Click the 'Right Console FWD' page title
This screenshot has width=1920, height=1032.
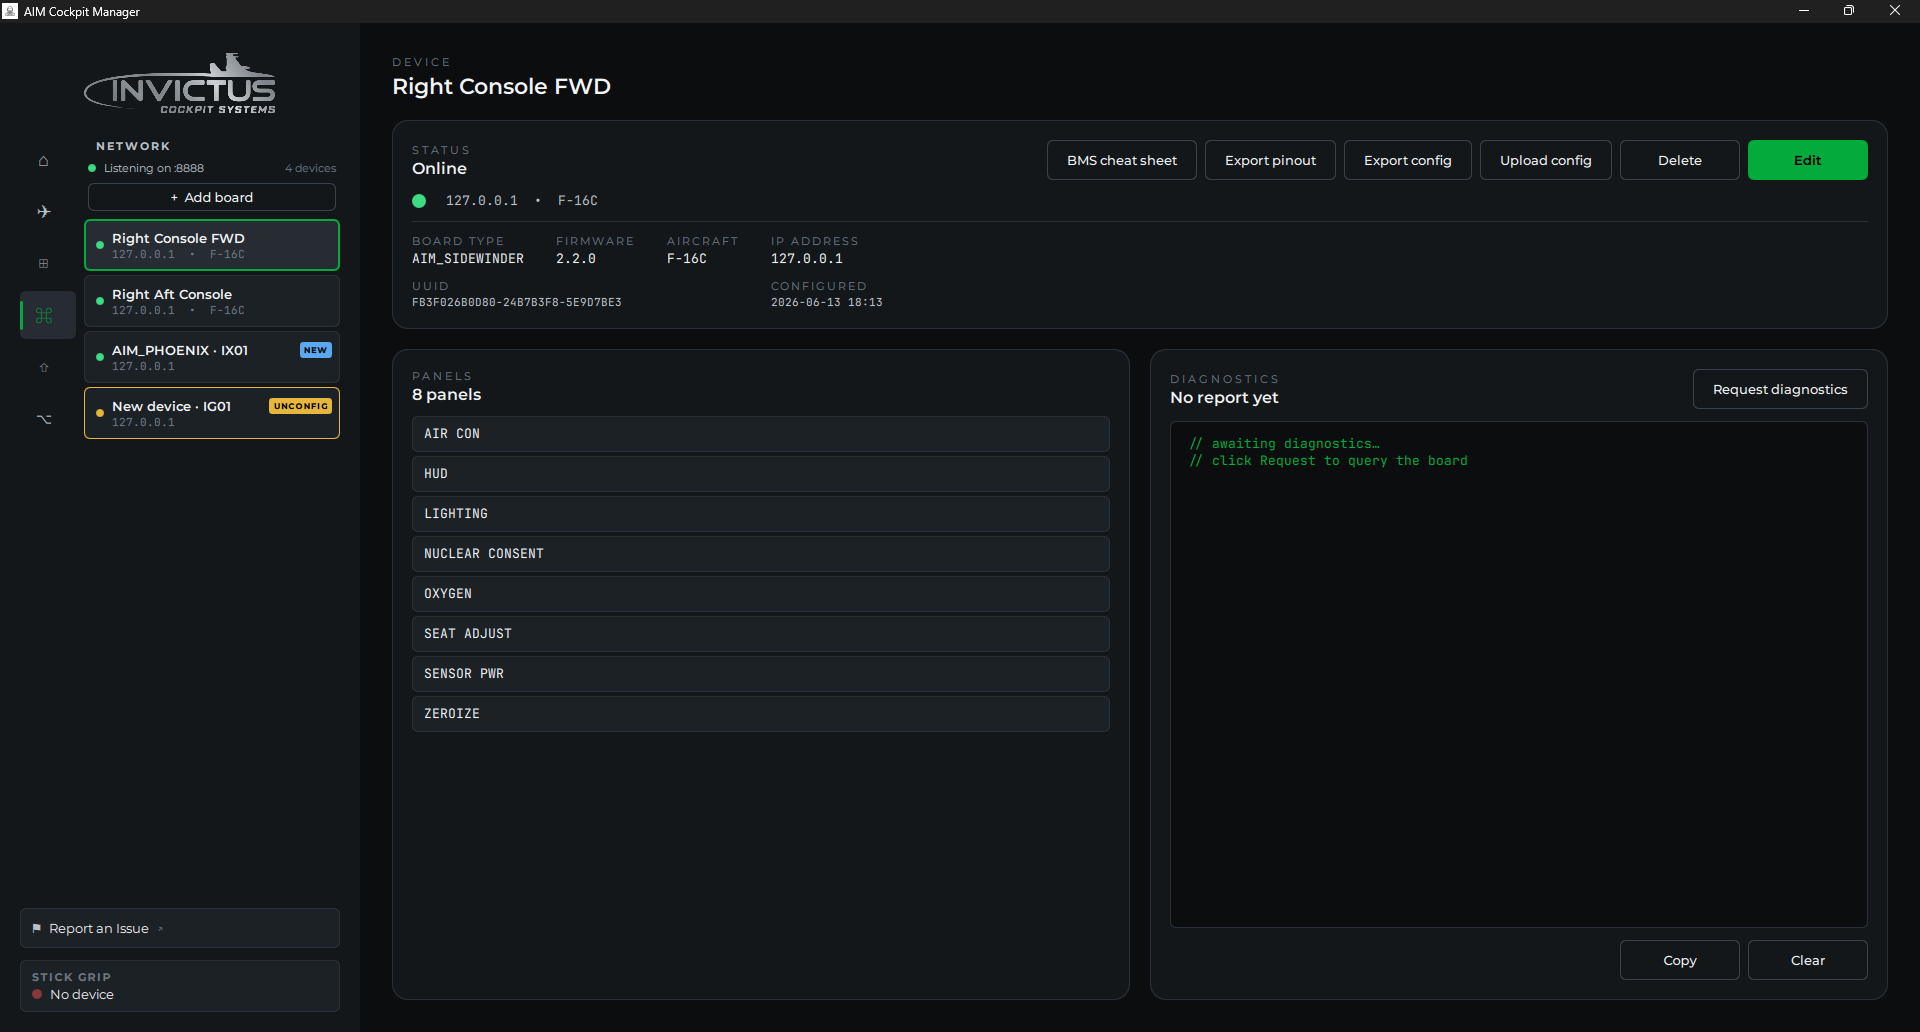coord(501,86)
